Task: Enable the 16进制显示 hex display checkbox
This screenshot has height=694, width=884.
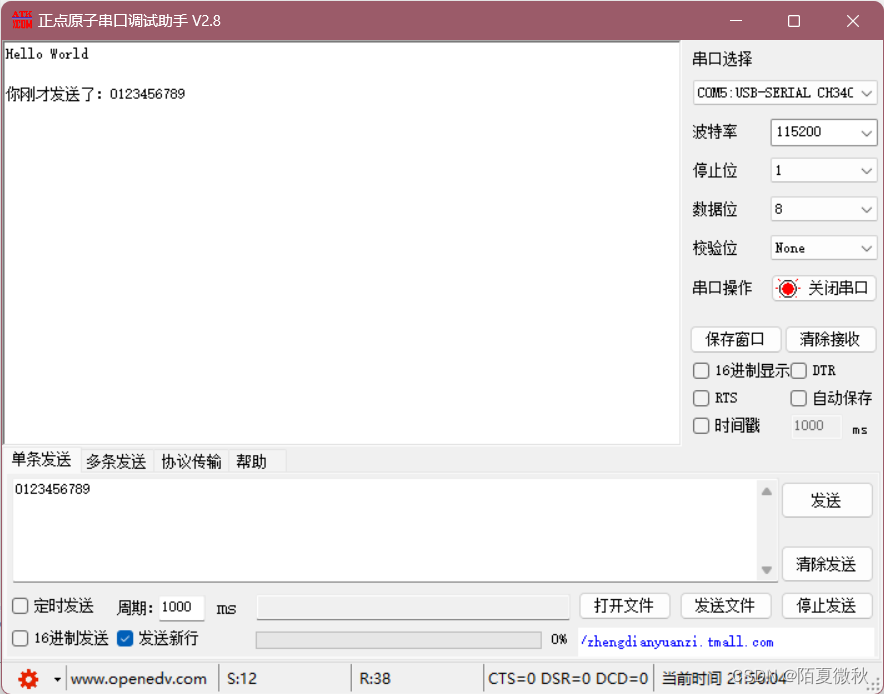Action: pyautogui.click(x=700, y=370)
